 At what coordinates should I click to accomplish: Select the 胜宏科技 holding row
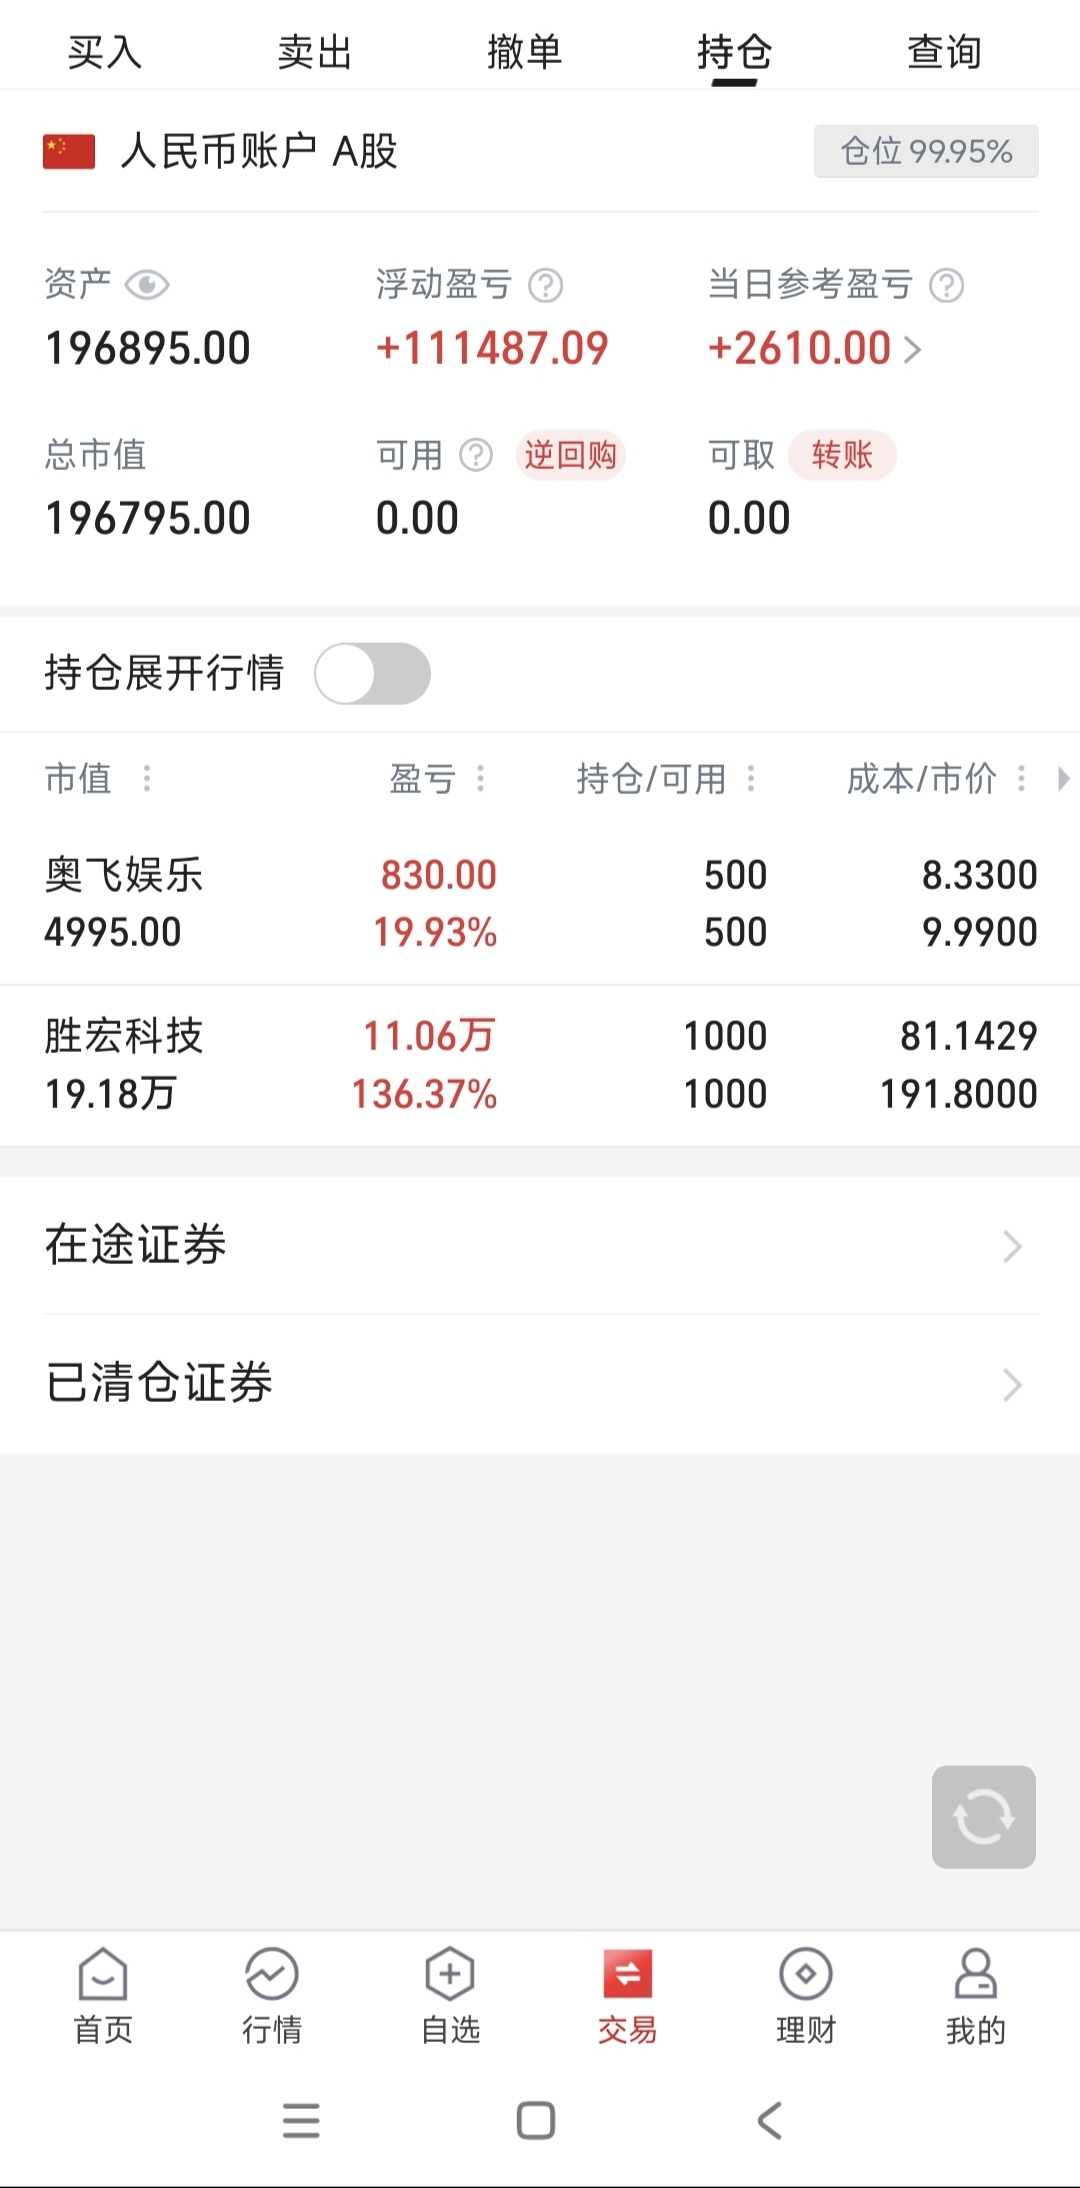pyautogui.click(x=540, y=1065)
